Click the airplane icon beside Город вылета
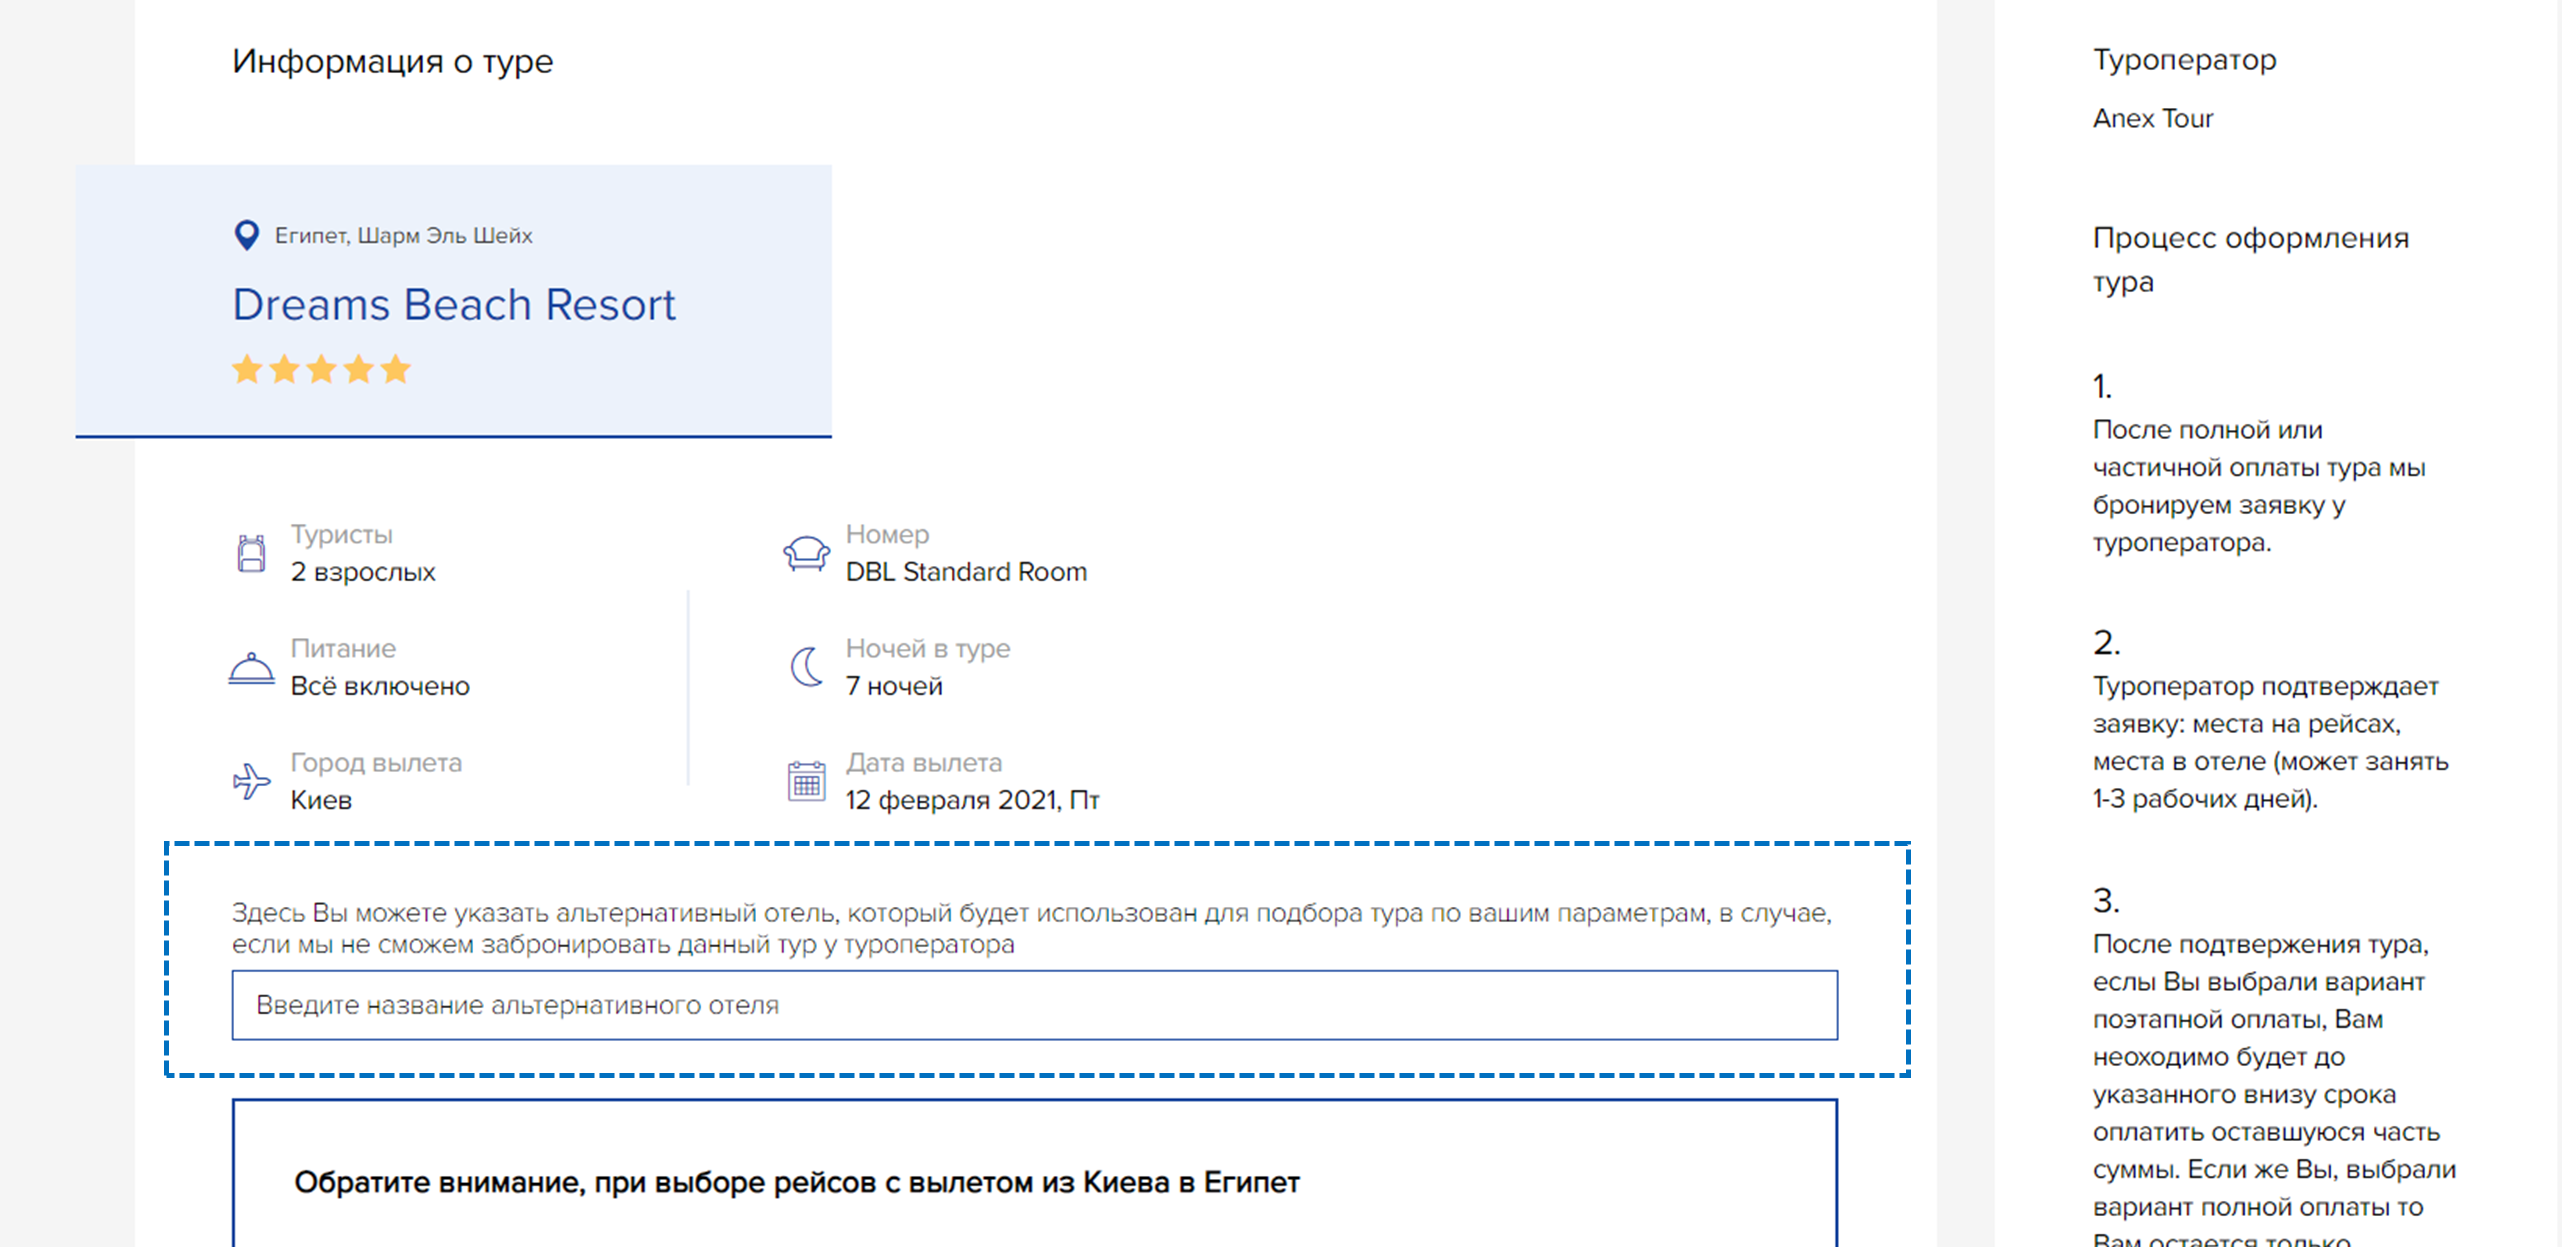This screenshot has height=1247, width=2562. click(251, 781)
